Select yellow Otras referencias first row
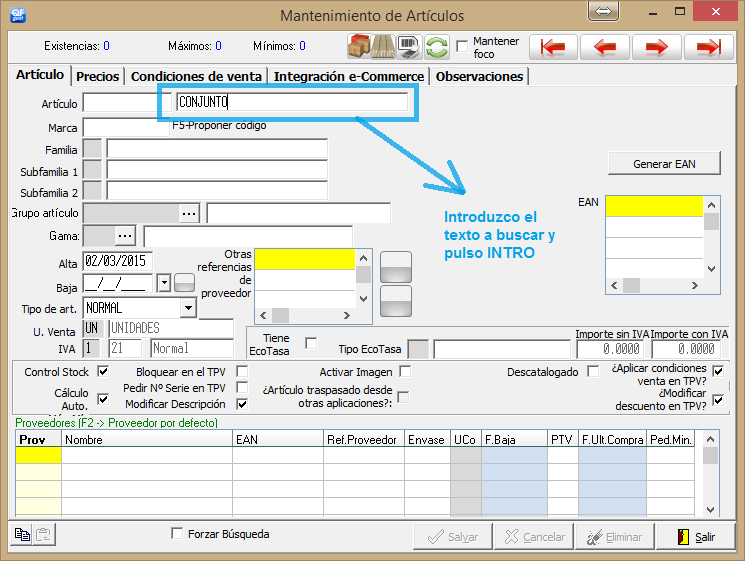Viewport: 745px width, 561px height. click(305, 259)
